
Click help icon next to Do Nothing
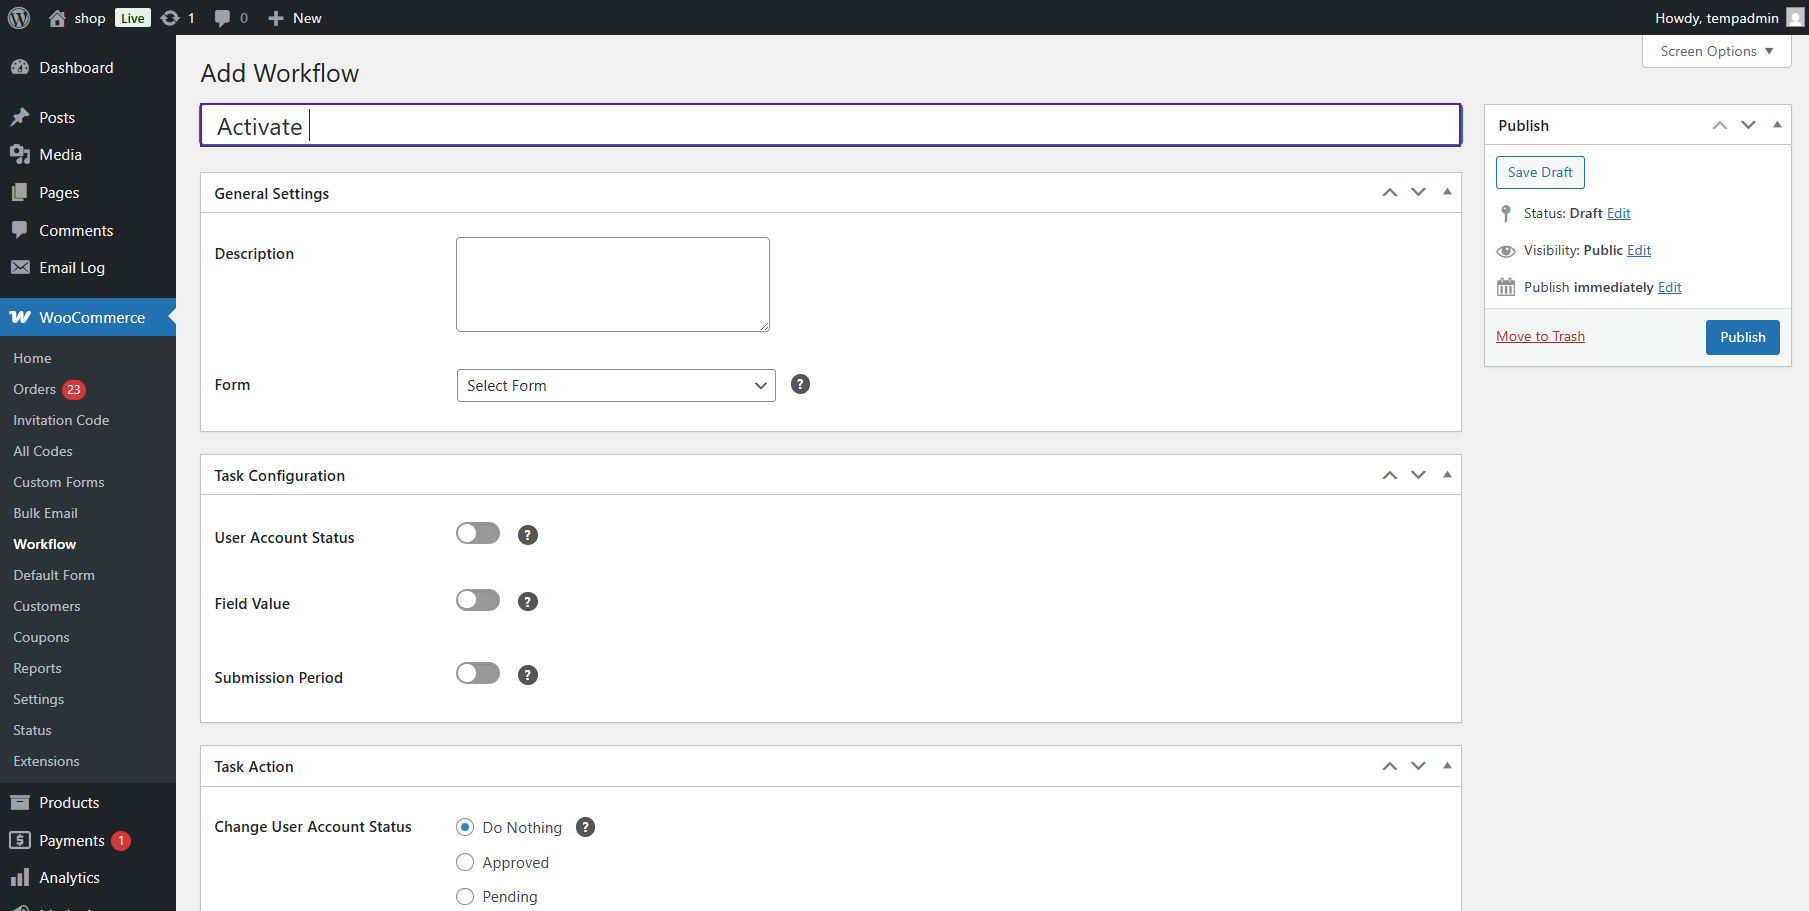point(586,827)
